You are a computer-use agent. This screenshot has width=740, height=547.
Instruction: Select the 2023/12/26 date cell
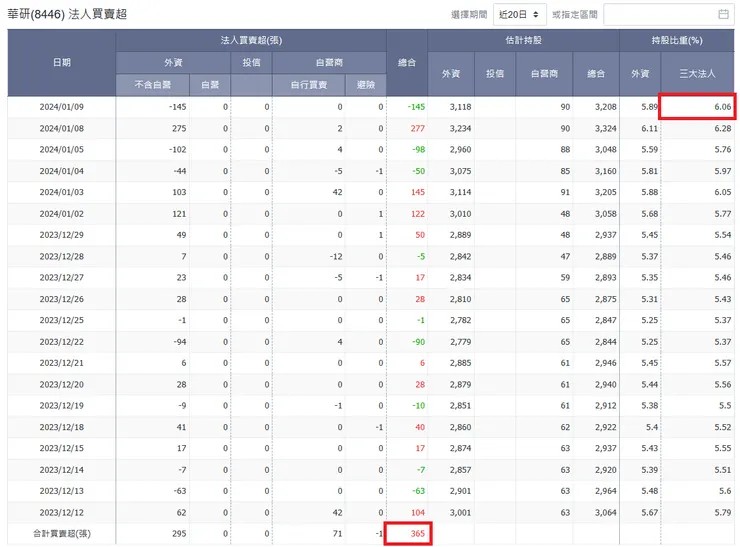click(x=62, y=299)
